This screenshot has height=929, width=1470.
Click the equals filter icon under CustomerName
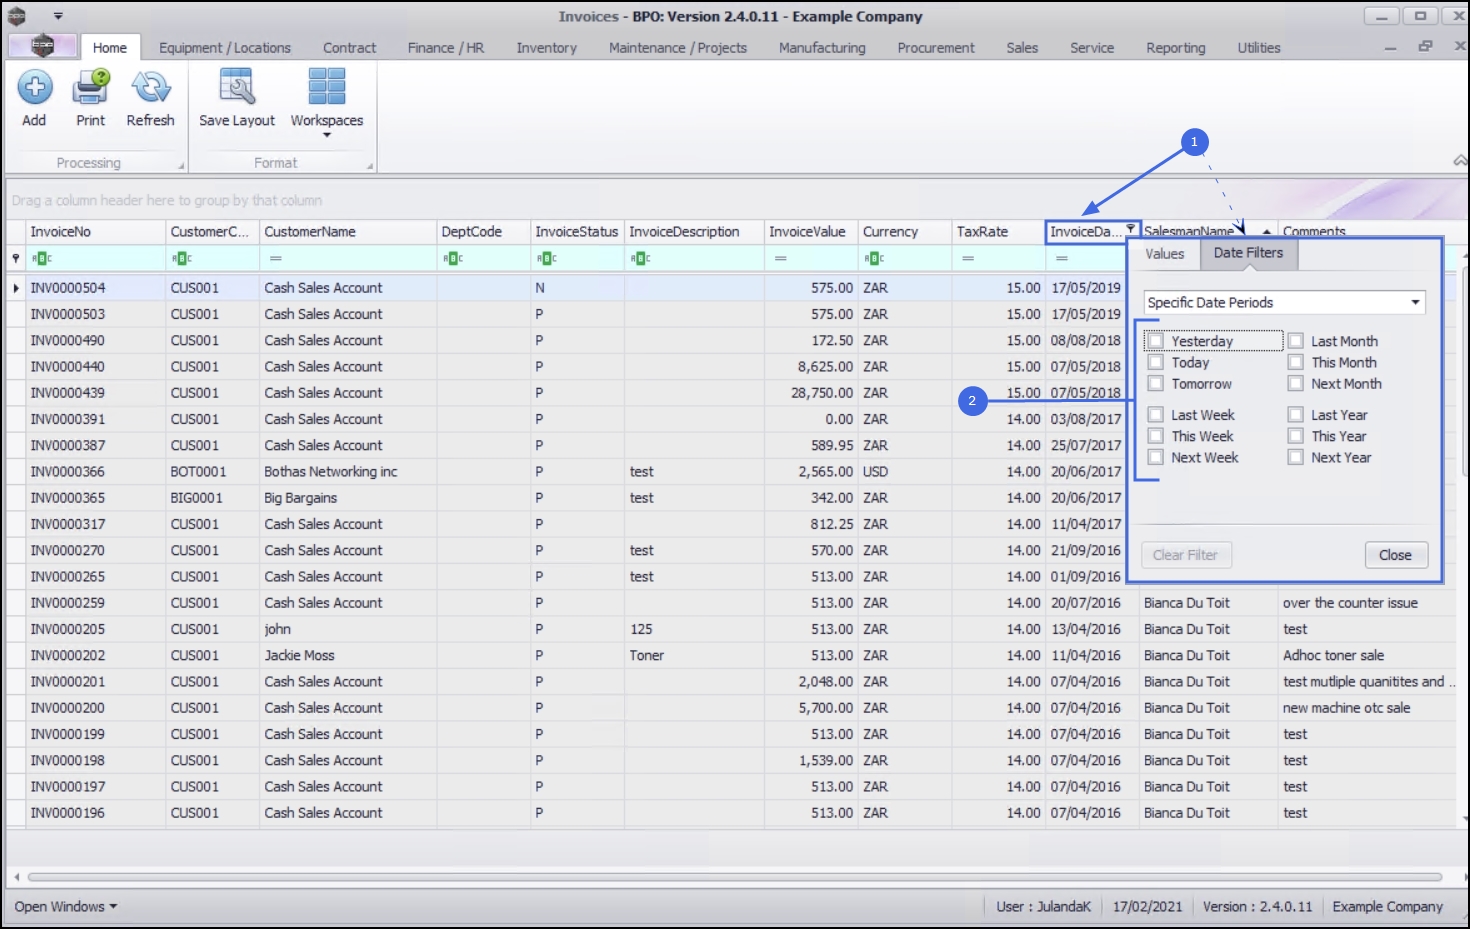[276, 258]
